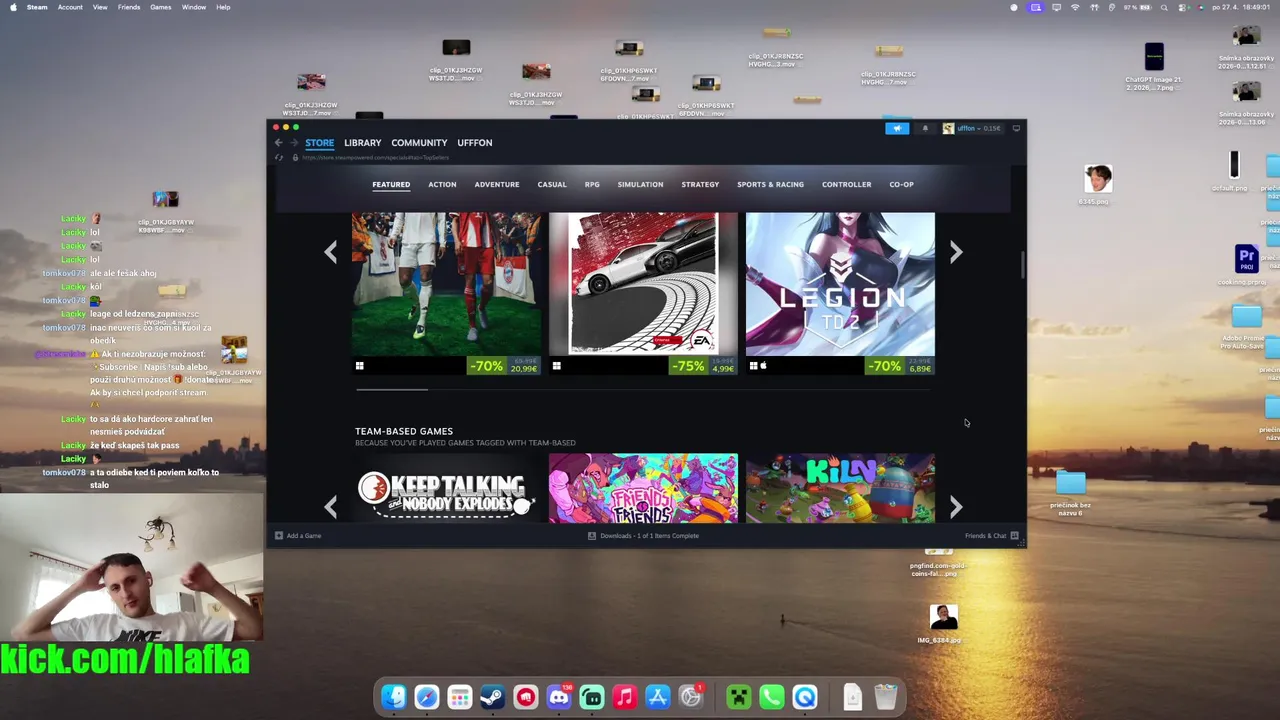The image size is (1280, 720).
Task: Switch to the LIBRARY tab
Action: [362, 143]
